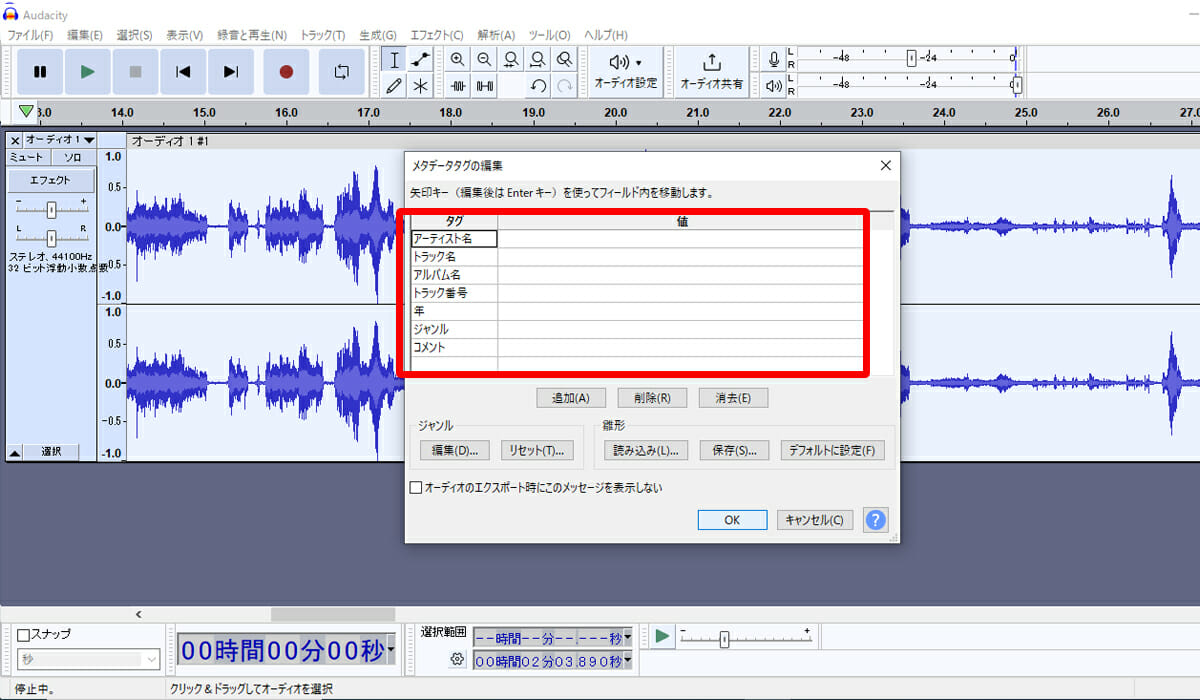Image resolution: width=1200 pixels, height=700 pixels.
Task: Click the Zoom In magnifier icon
Action: pyautogui.click(x=457, y=60)
